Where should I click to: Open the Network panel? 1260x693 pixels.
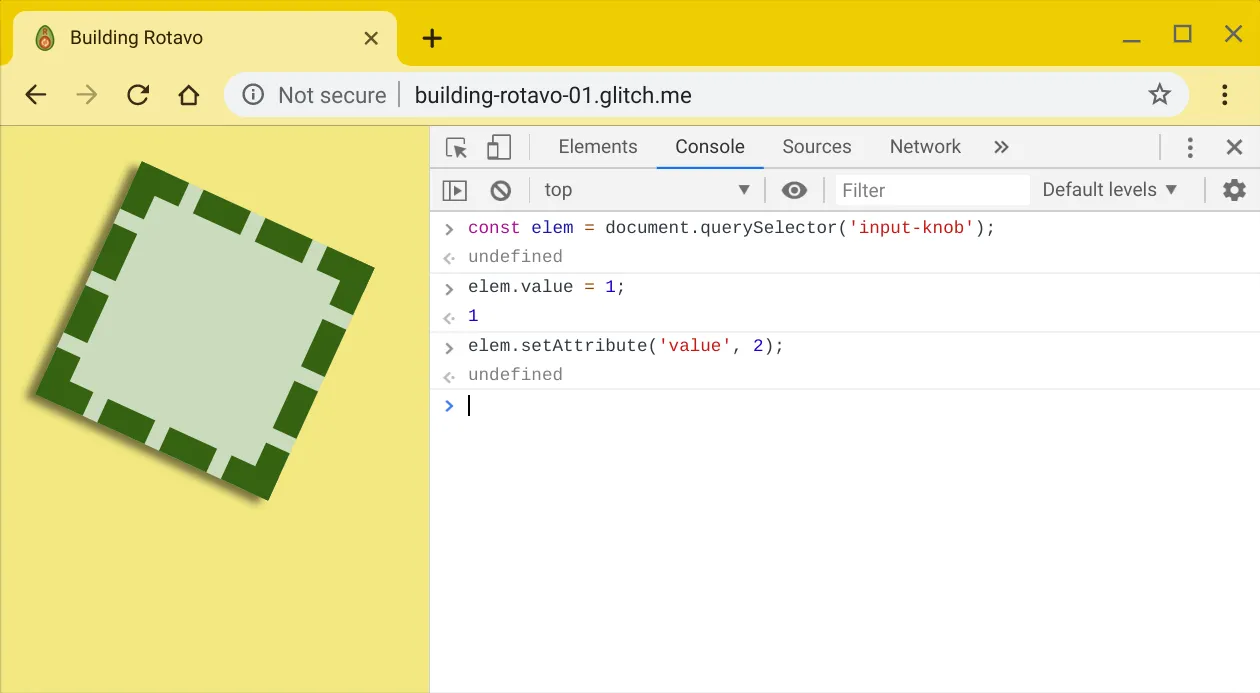tap(924, 146)
